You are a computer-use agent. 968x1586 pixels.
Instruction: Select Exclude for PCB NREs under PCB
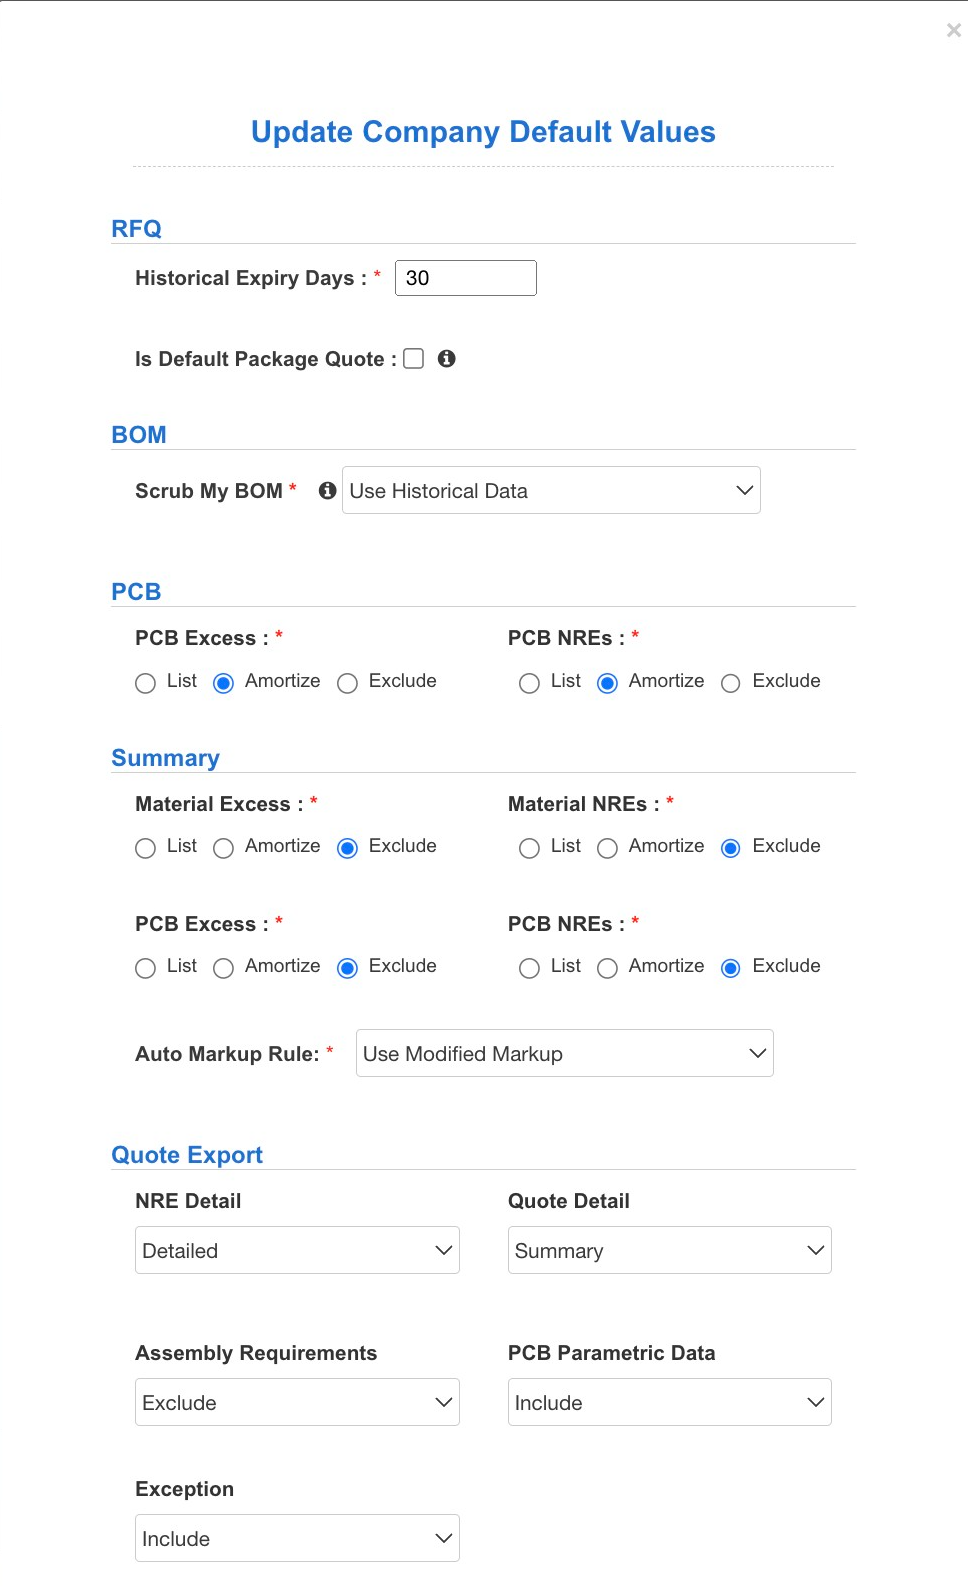(731, 683)
